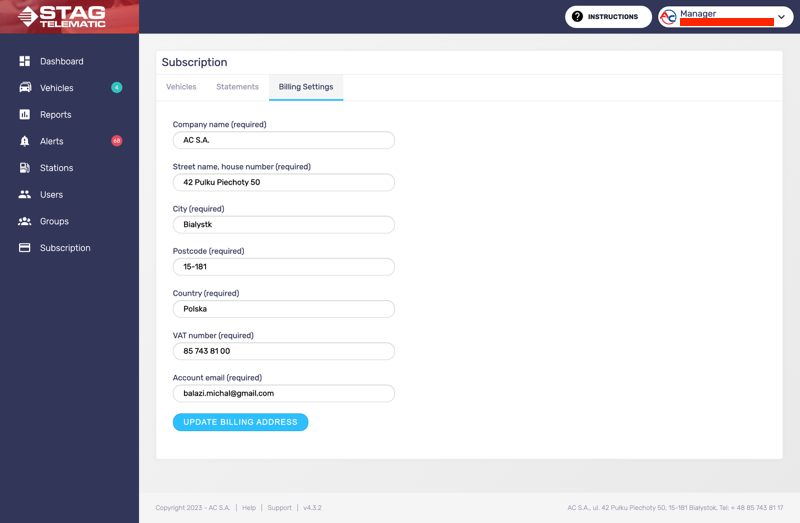Open the Support footer link

click(x=280, y=508)
